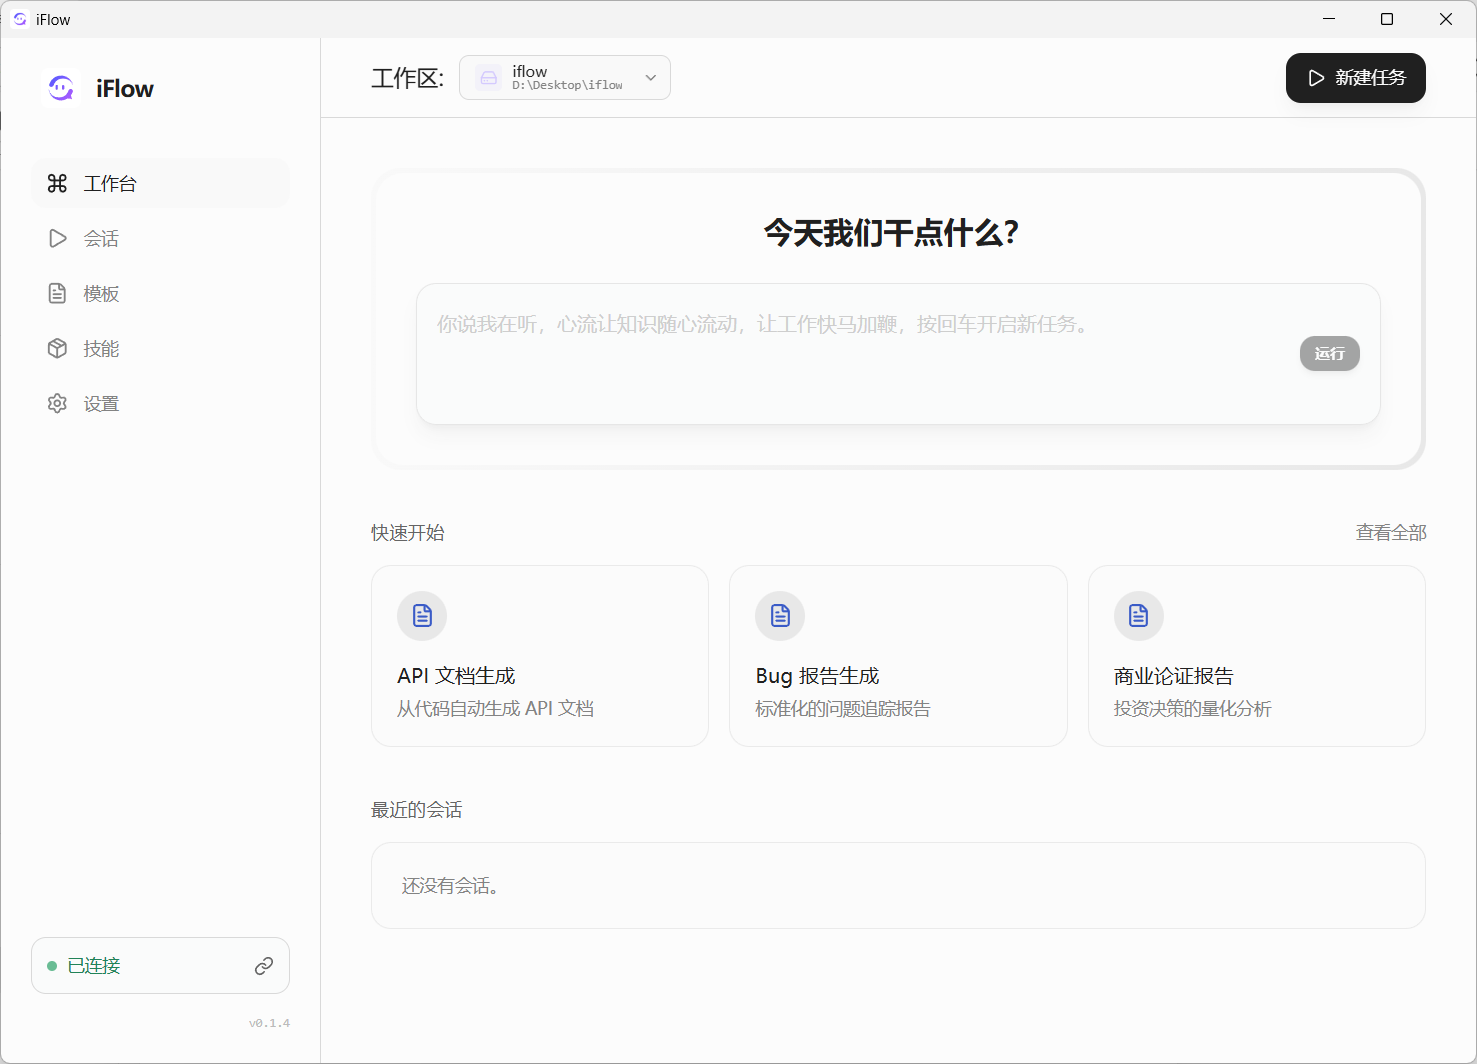Expand the workspace dropdown chevron
This screenshot has height=1064, width=1477.
651,78
